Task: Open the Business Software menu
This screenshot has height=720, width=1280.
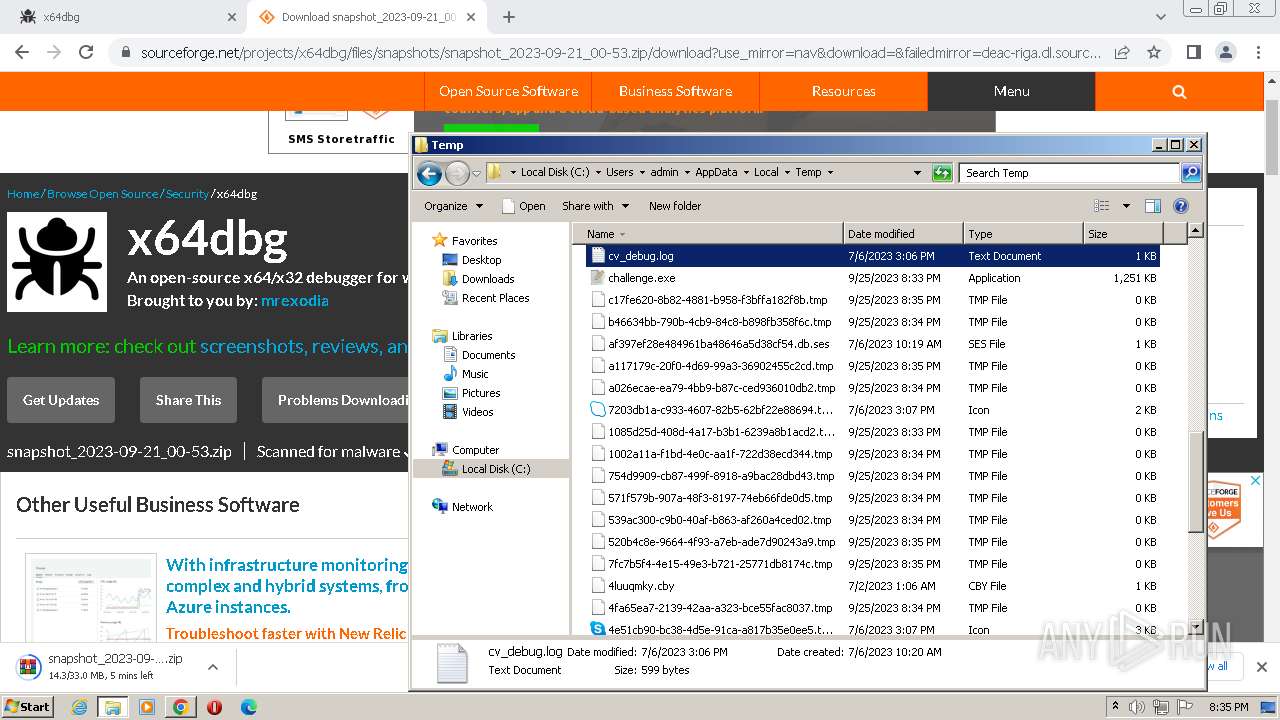Action: pos(675,91)
